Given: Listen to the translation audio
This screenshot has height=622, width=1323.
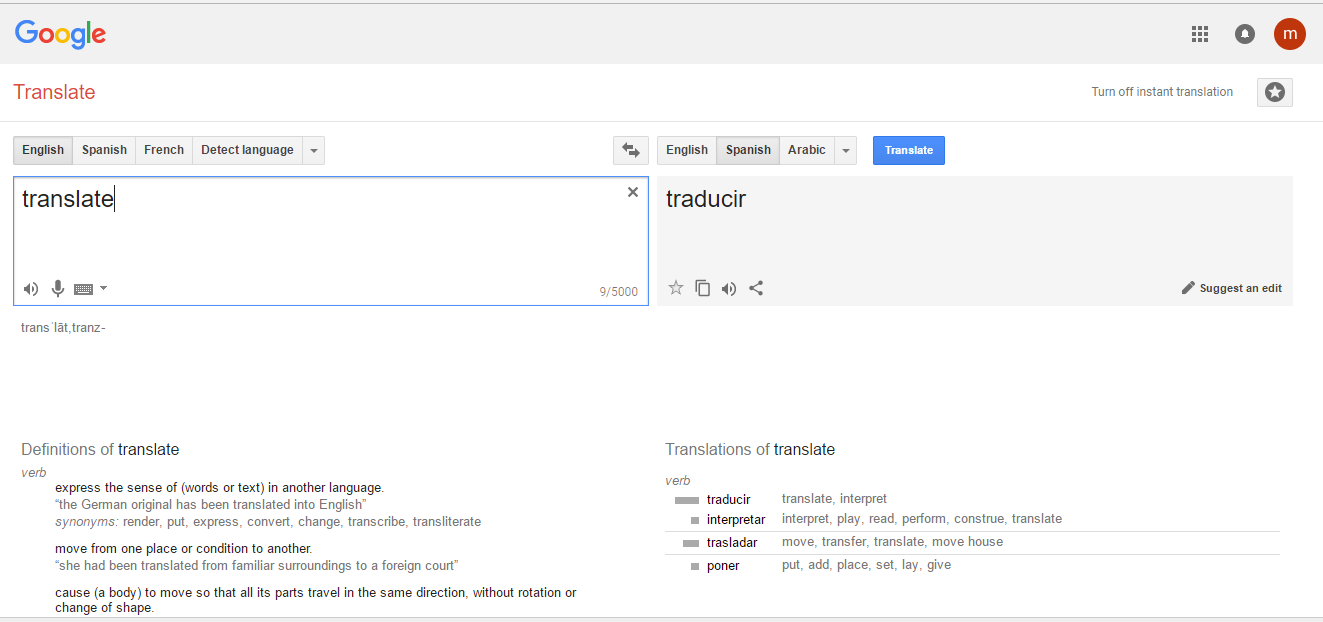Looking at the screenshot, I should [729, 289].
